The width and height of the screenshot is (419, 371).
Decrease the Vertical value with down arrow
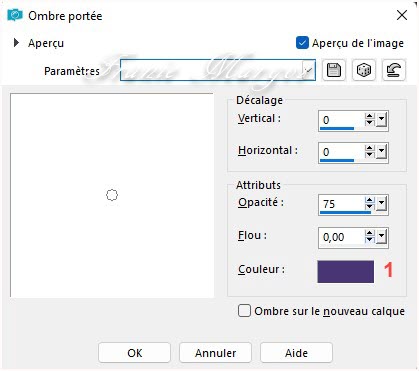(x=370, y=123)
